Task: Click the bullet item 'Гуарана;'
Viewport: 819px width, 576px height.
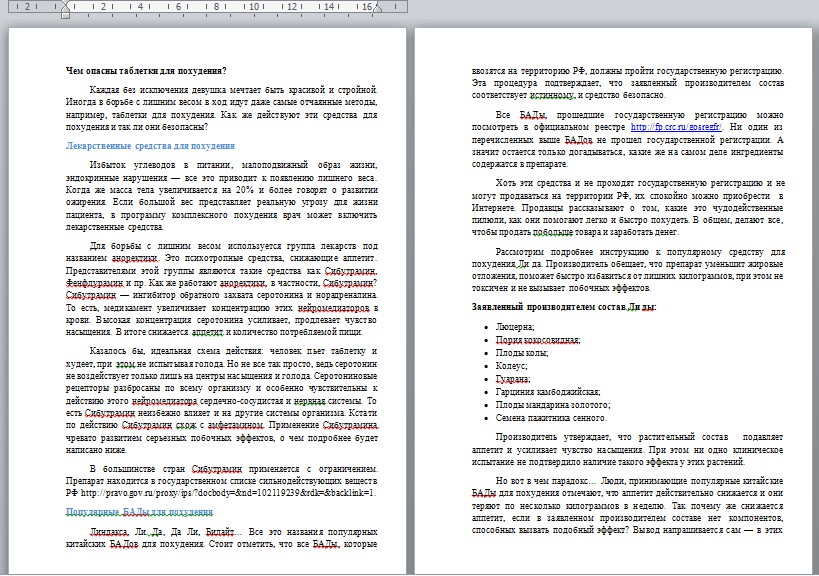Action: point(513,379)
